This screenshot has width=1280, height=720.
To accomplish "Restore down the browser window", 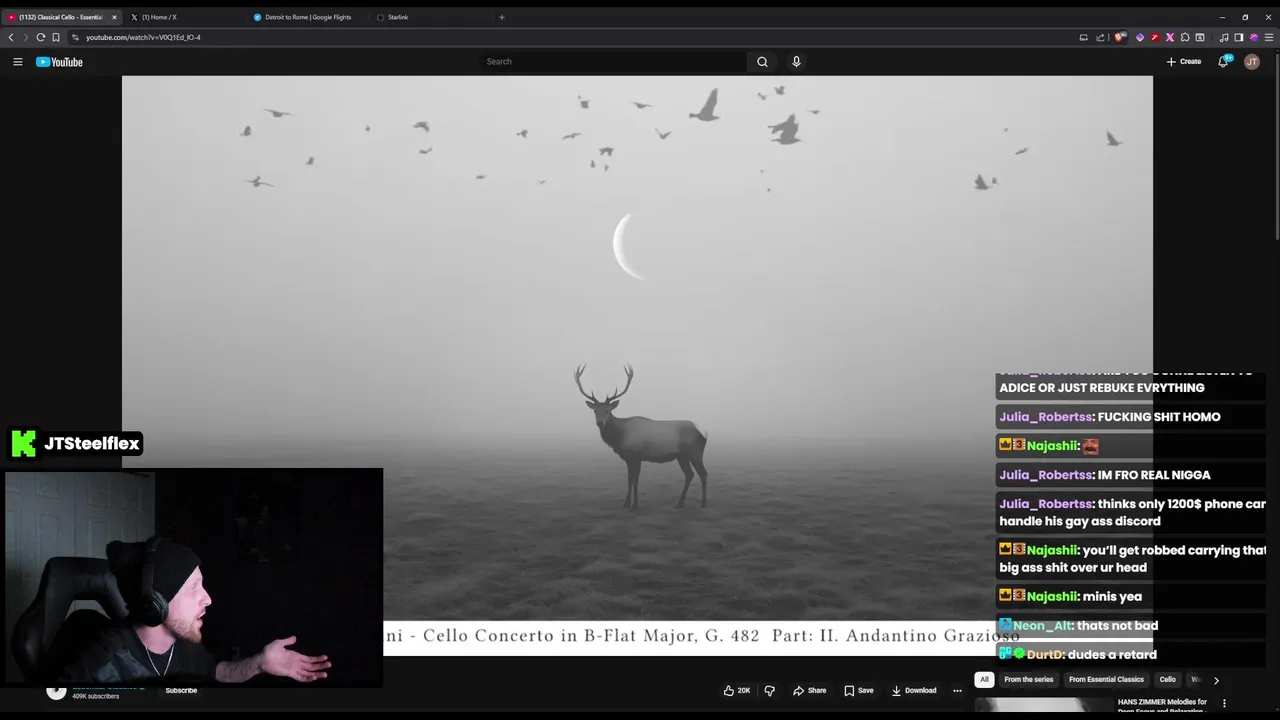I will pos(1245,17).
